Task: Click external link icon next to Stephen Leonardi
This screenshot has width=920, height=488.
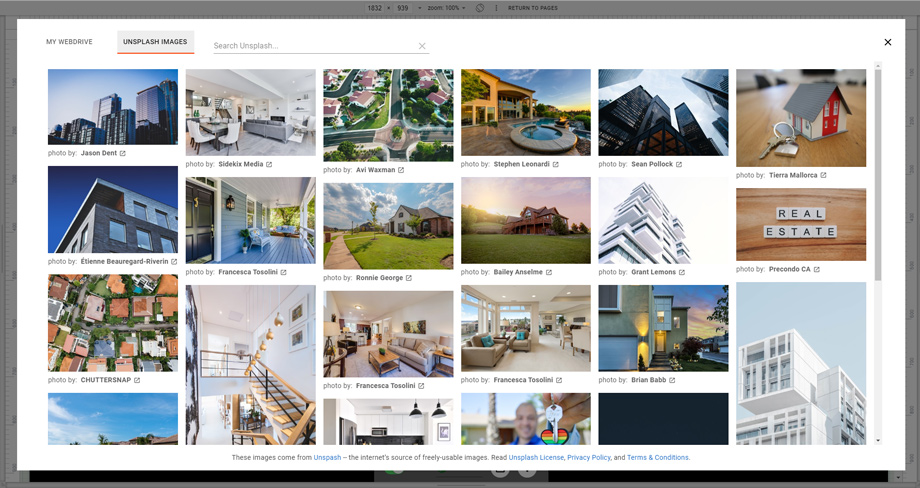Action: click(556, 164)
